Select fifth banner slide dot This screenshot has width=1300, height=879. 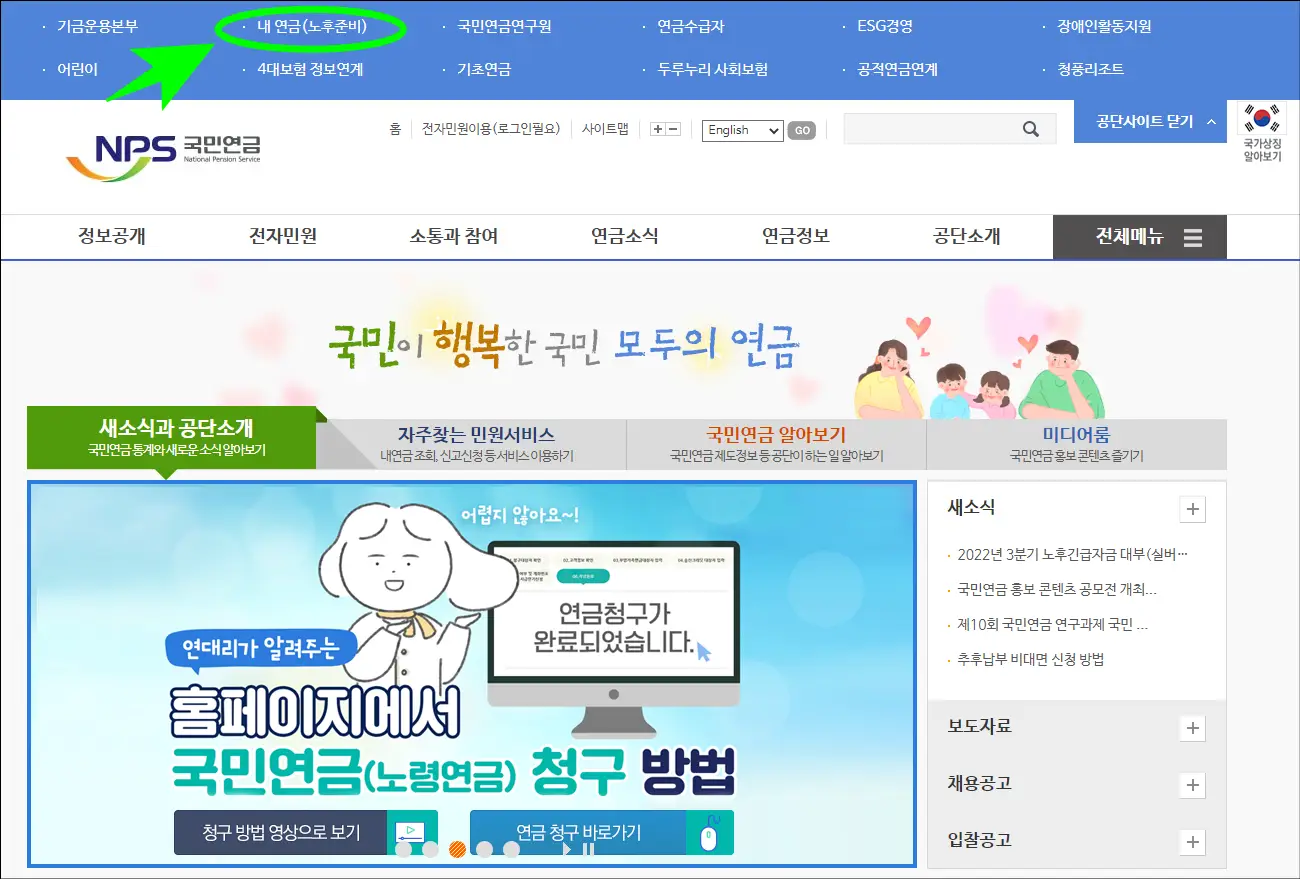coord(511,849)
